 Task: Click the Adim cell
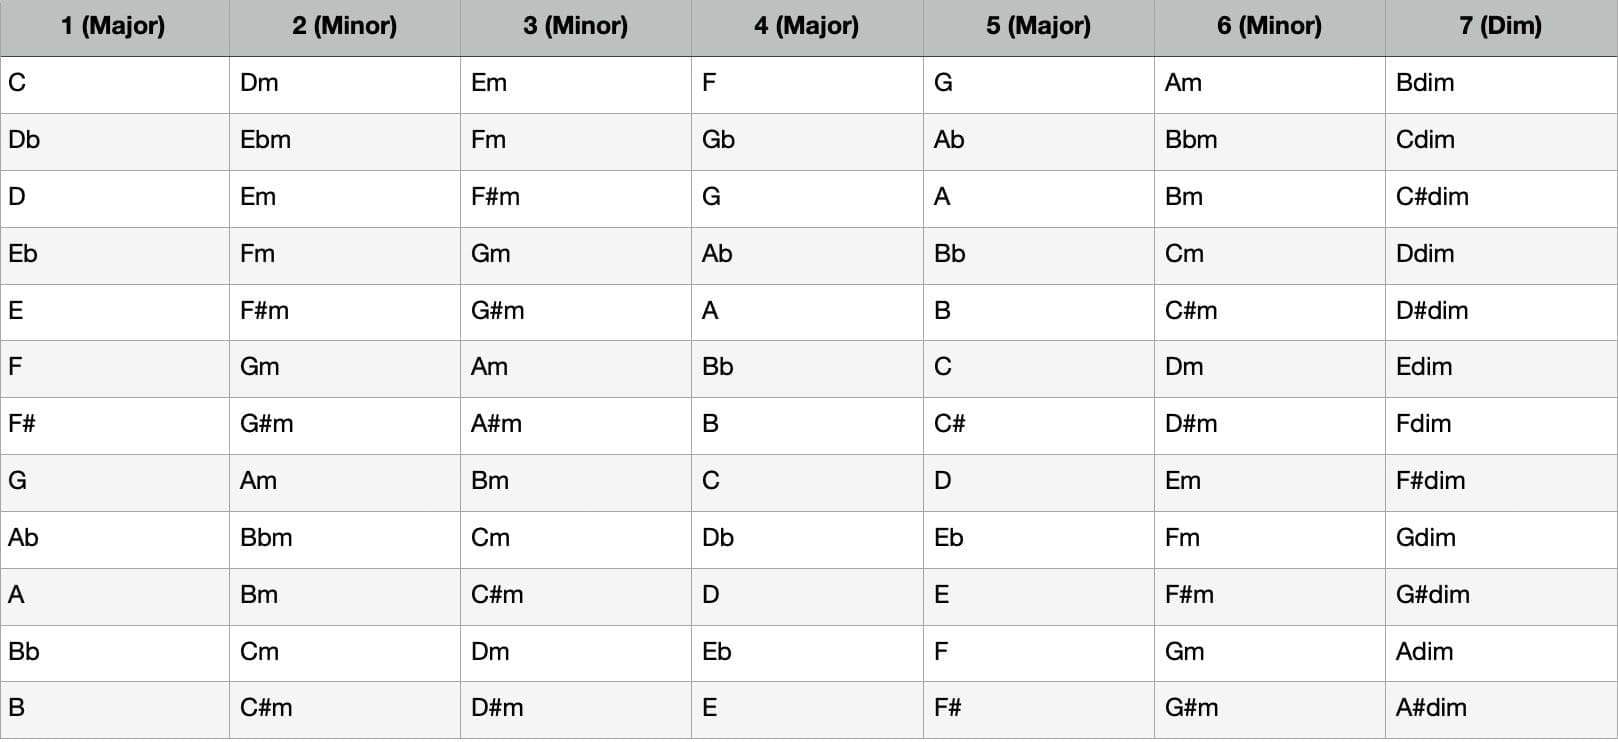pos(1424,652)
